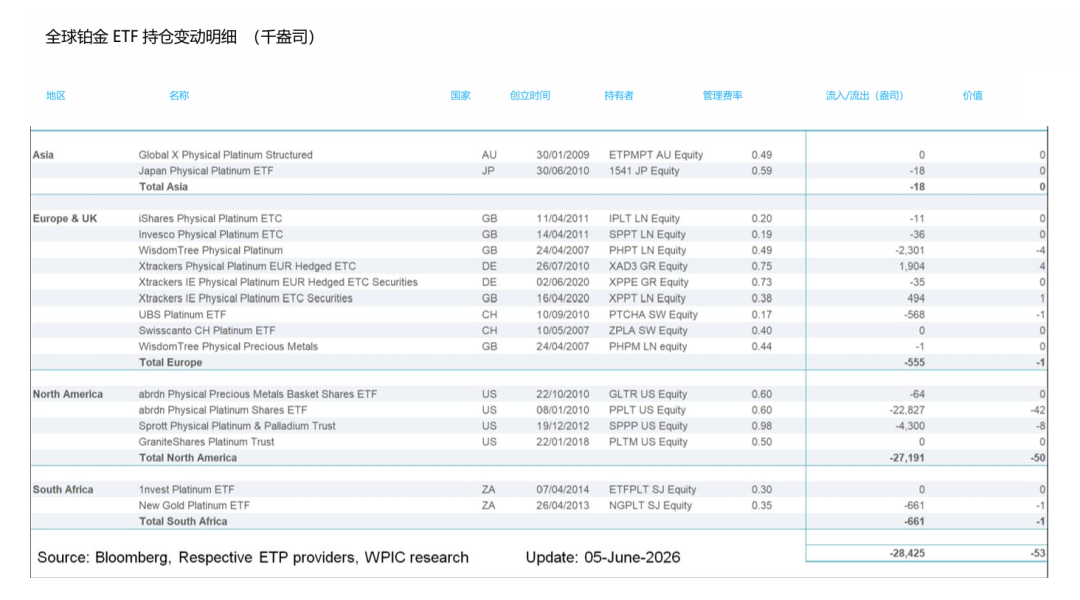Click the Total North America row label
Viewport: 1080px width, 600px height.
point(187,457)
